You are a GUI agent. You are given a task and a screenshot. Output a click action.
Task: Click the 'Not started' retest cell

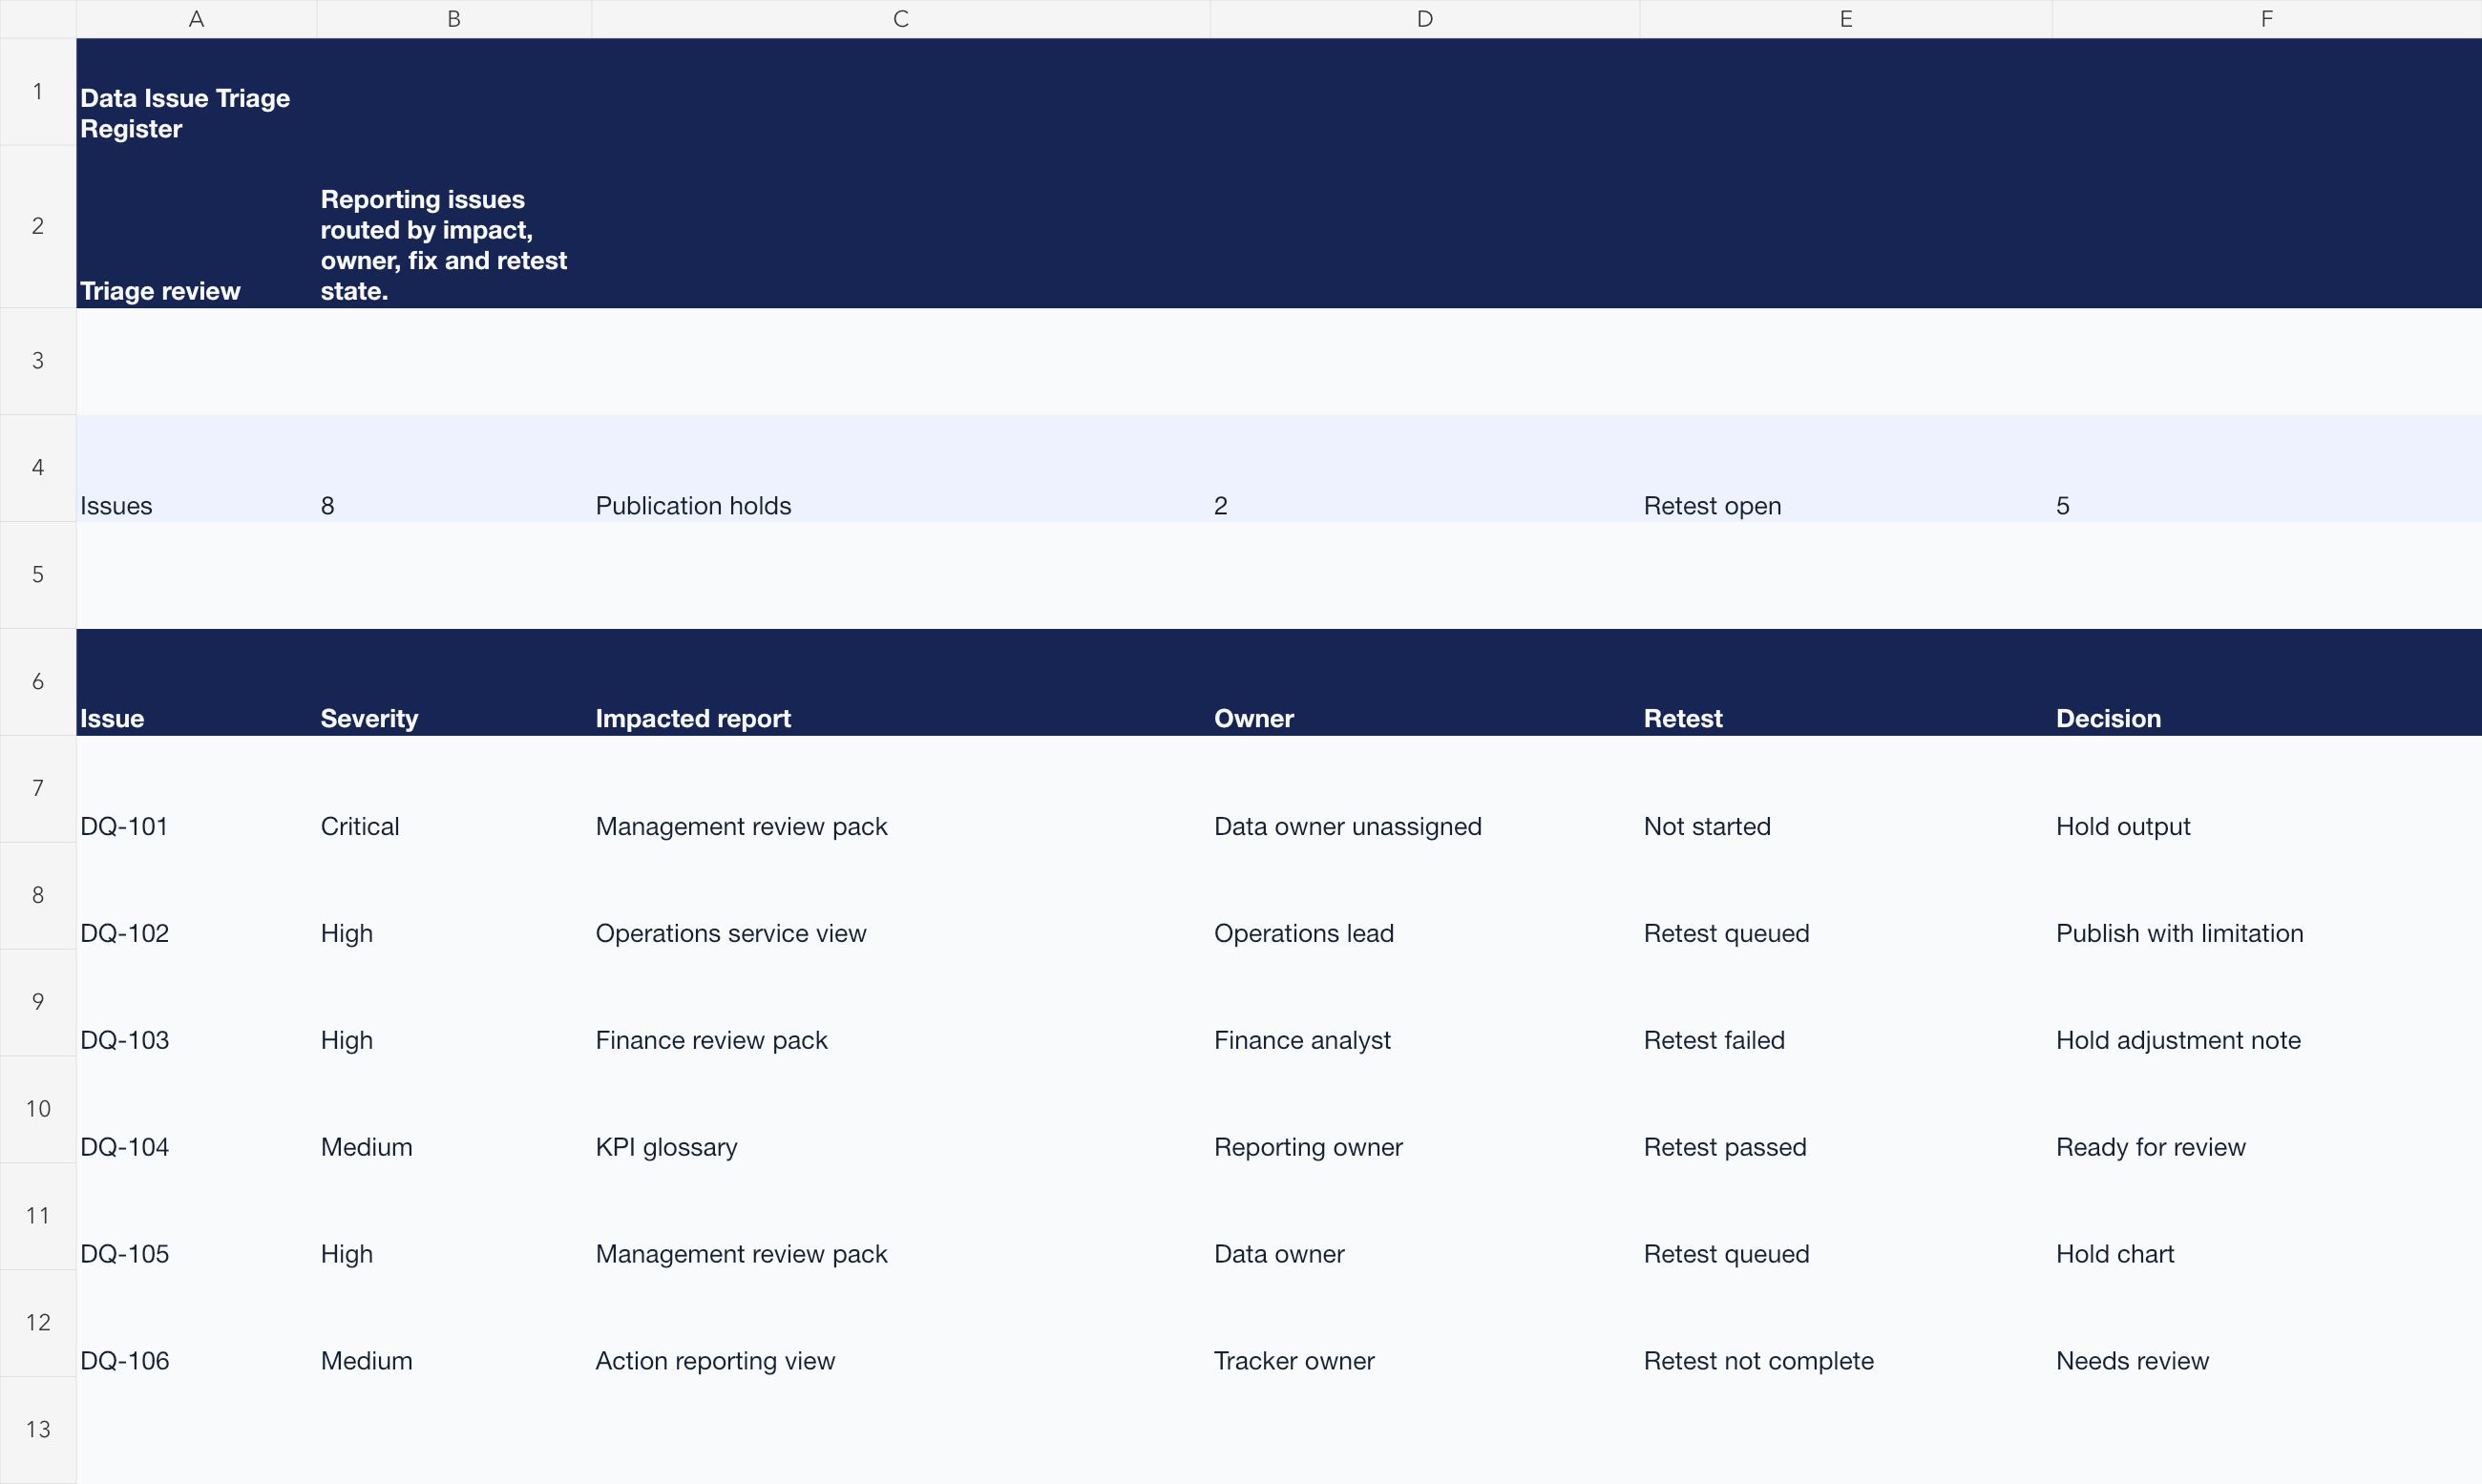1846,789
